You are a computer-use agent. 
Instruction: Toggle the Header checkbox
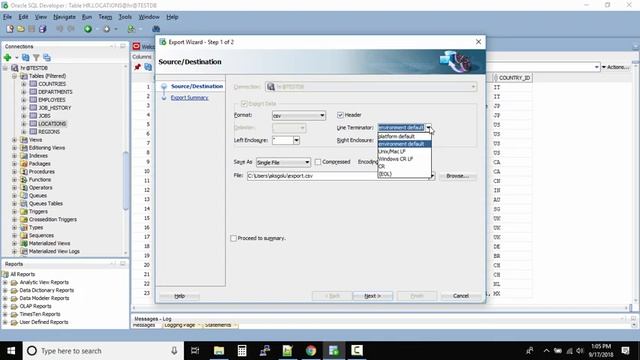[340, 115]
